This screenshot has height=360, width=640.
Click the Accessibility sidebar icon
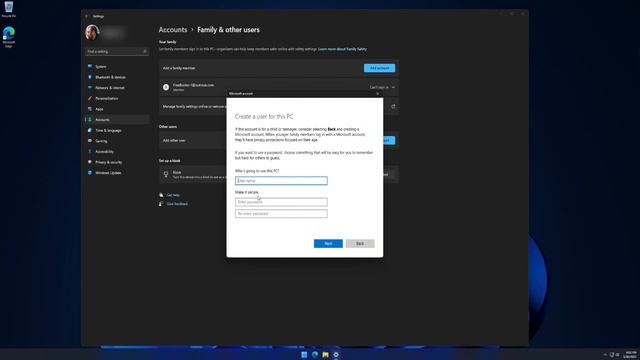[x=90, y=151]
